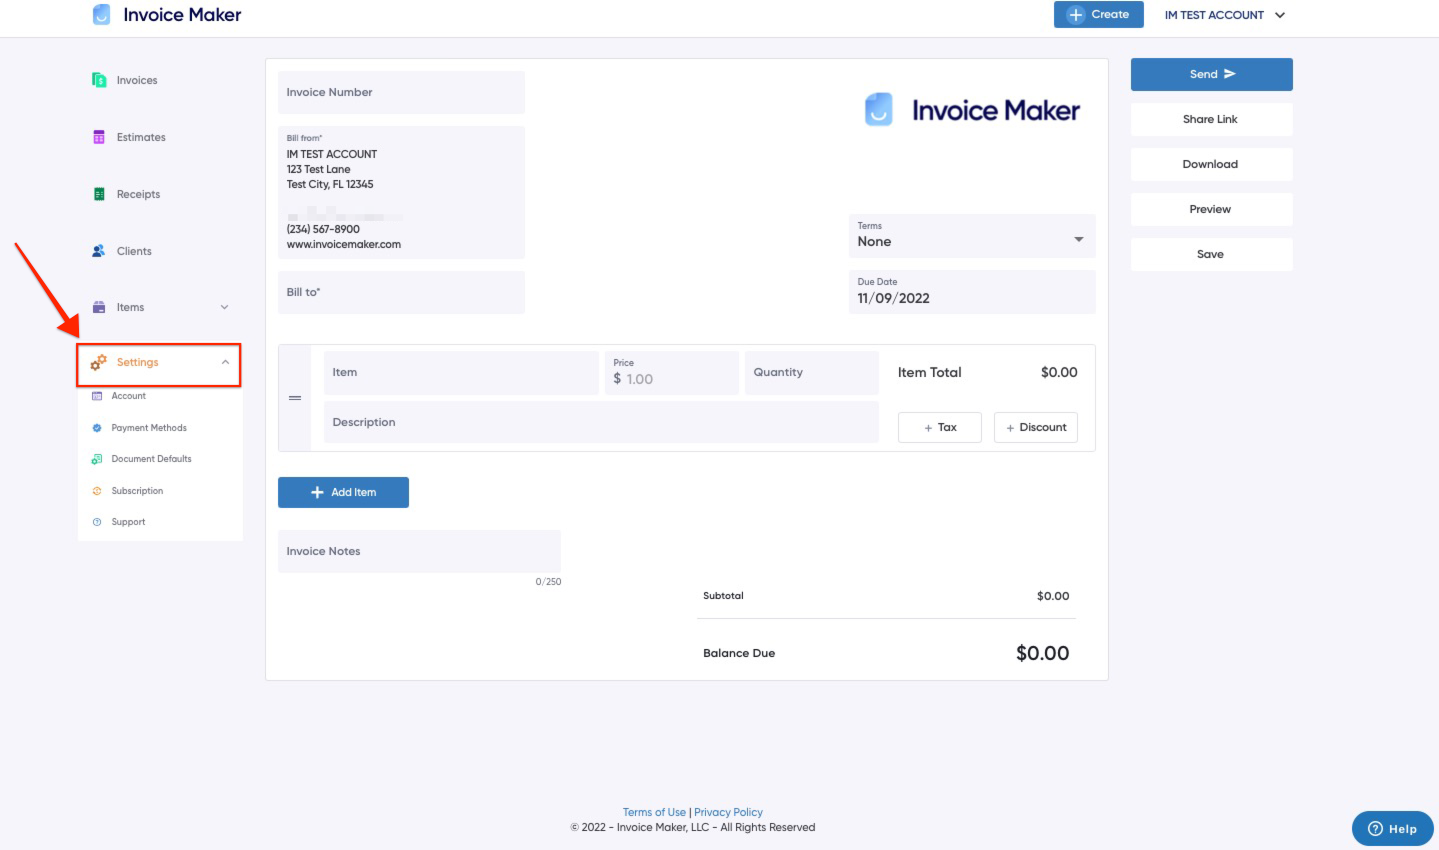Click the Quantity field

coord(812,372)
